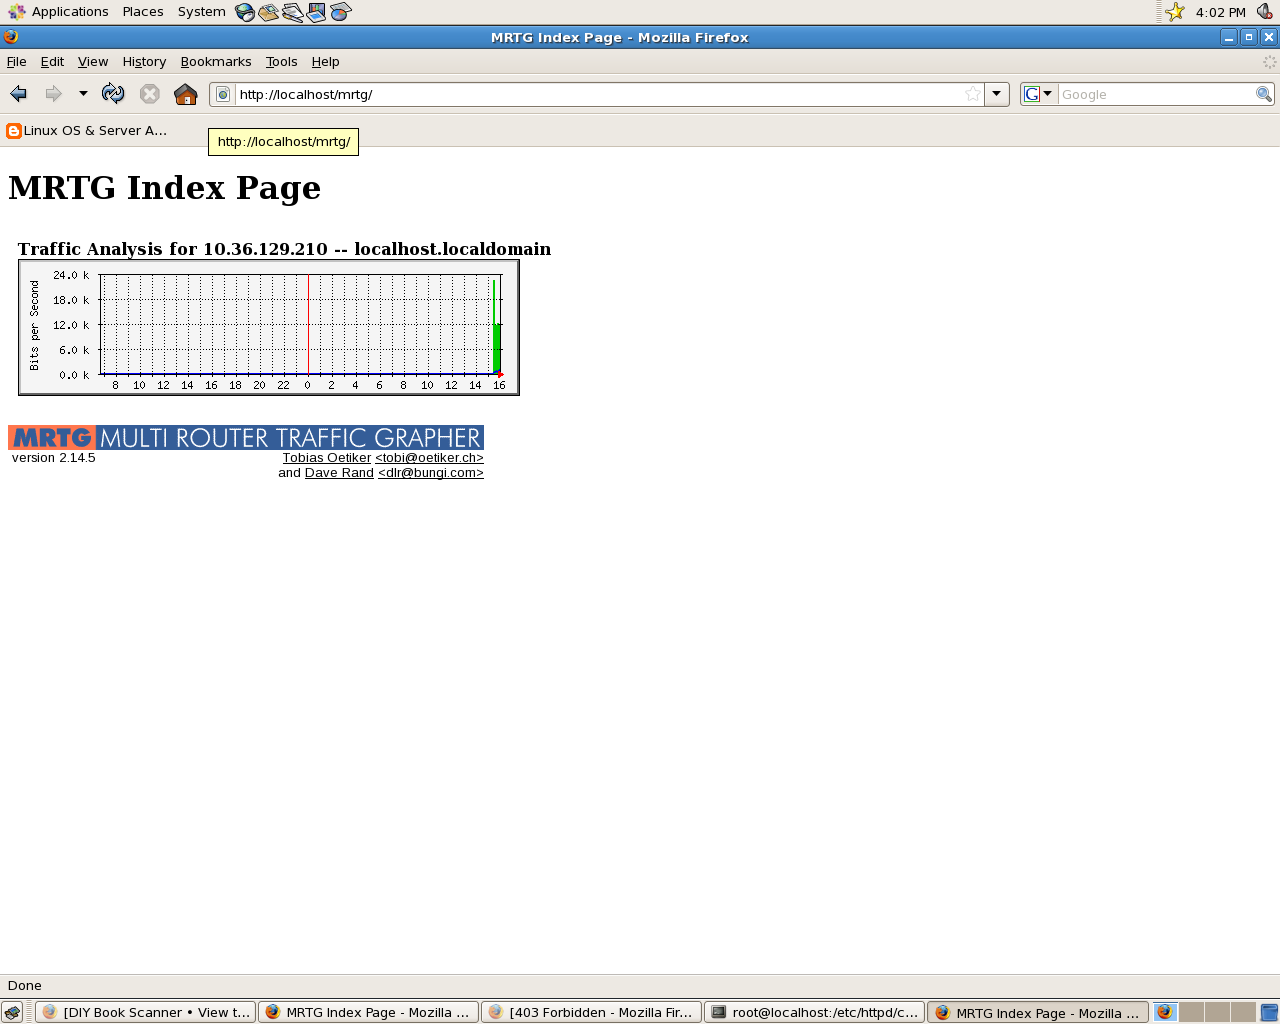This screenshot has width=1280, height=1024.
Task: Click the dlr@bungi.com email link
Action: coord(431,473)
